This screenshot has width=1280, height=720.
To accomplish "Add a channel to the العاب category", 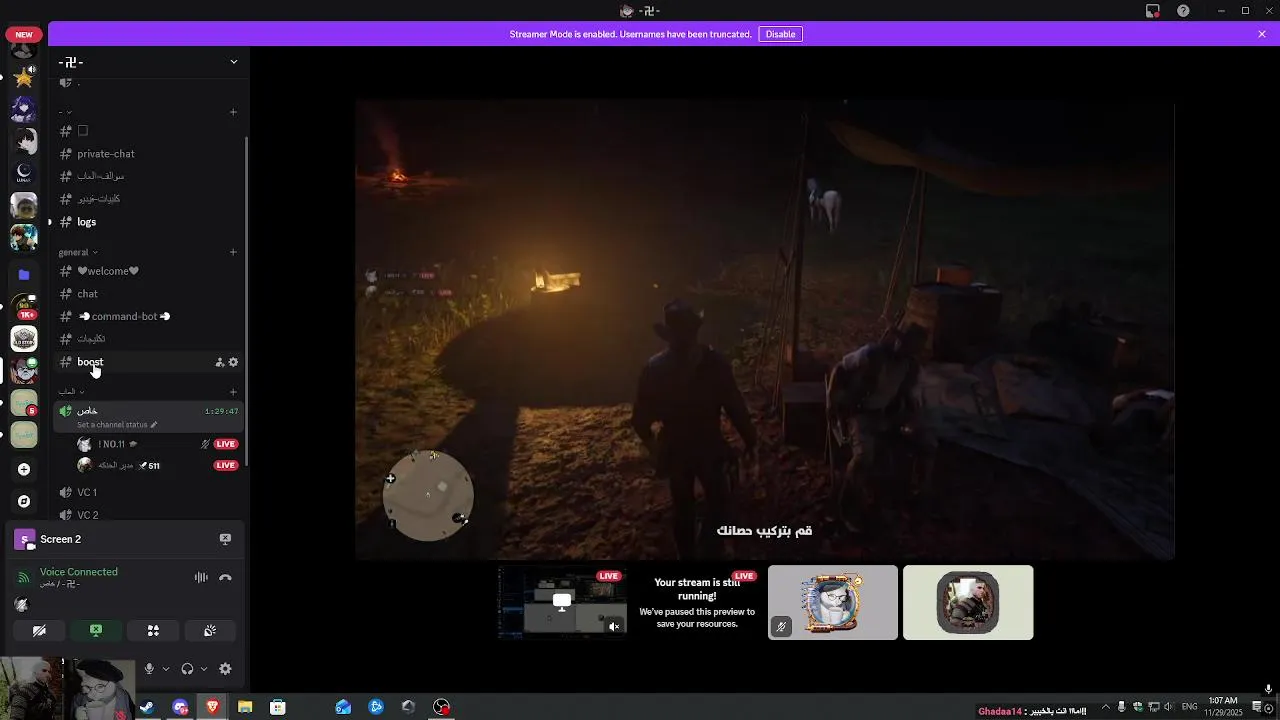I will 233,392.
